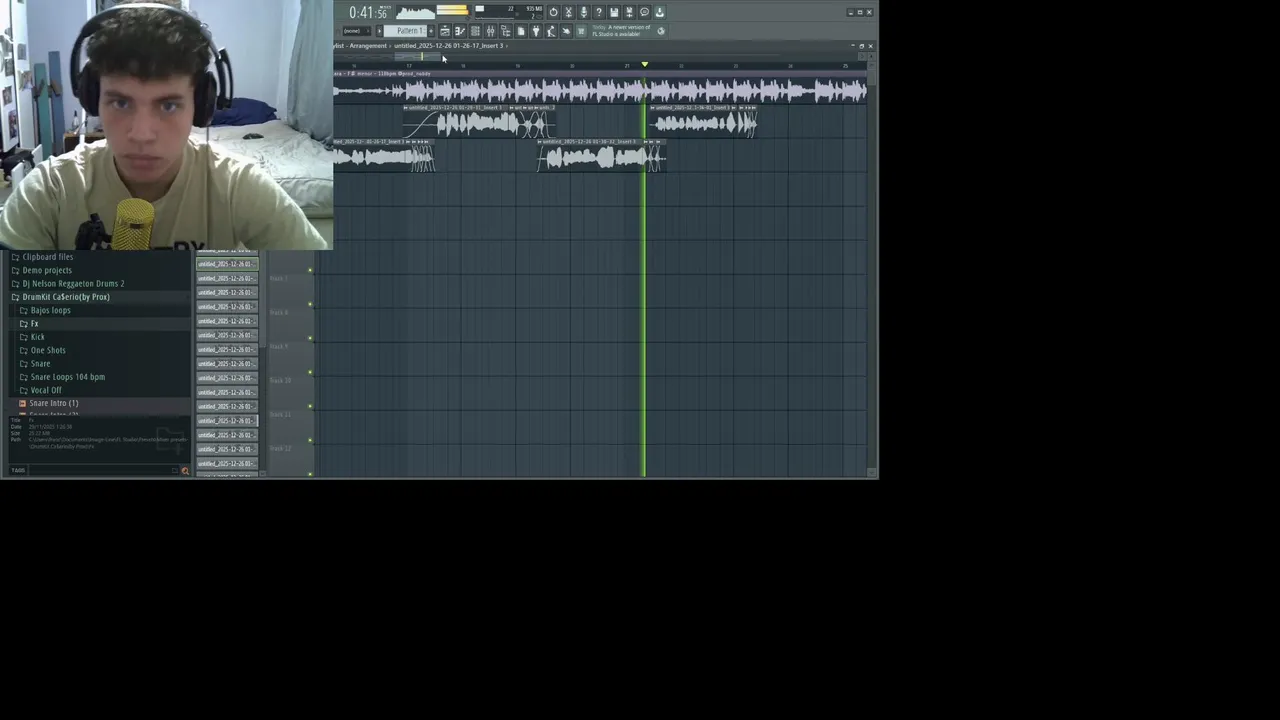Click the TAGS button in browser

click(18, 470)
